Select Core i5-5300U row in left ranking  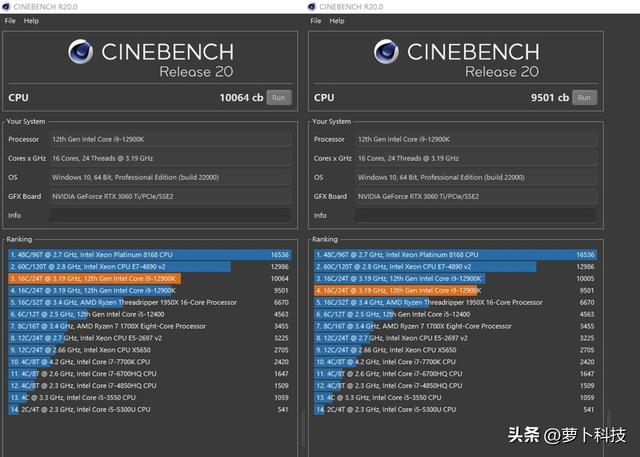click(149, 409)
